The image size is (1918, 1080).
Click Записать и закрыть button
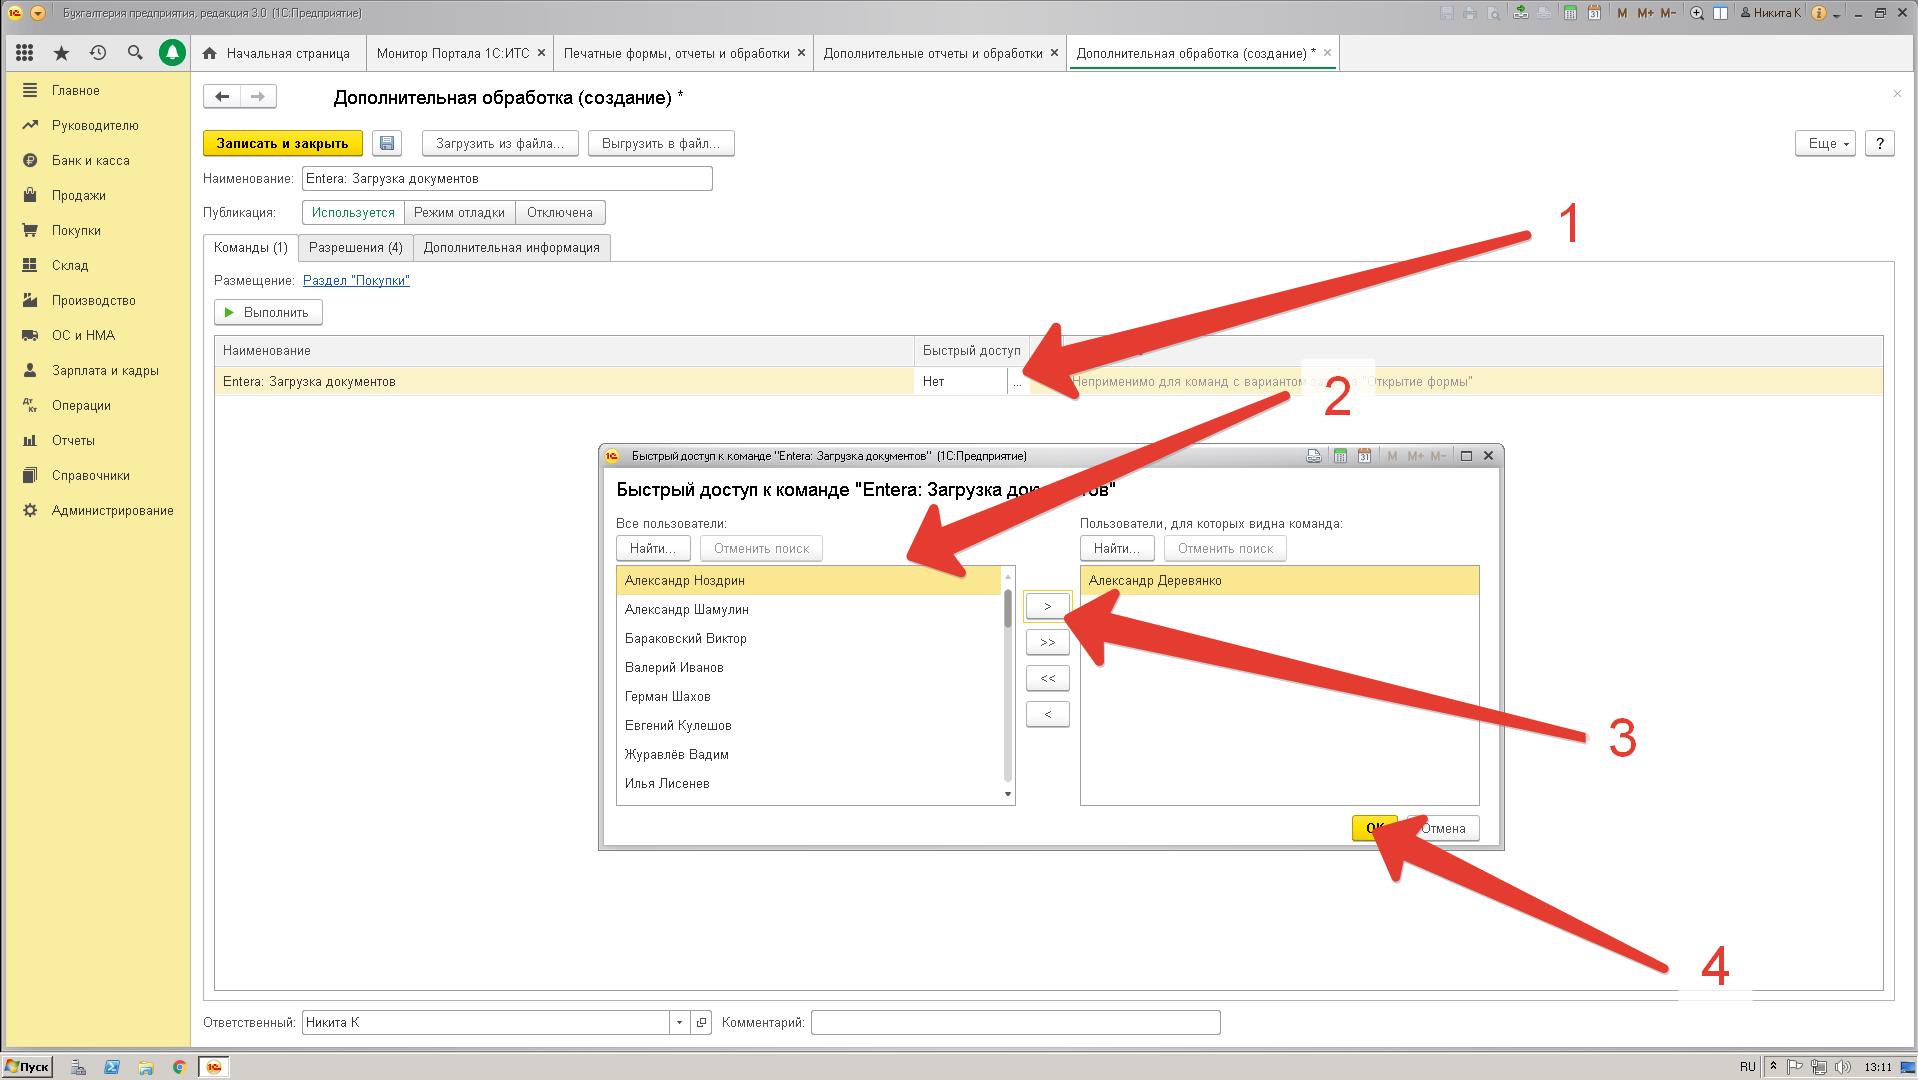coord(283,143)
